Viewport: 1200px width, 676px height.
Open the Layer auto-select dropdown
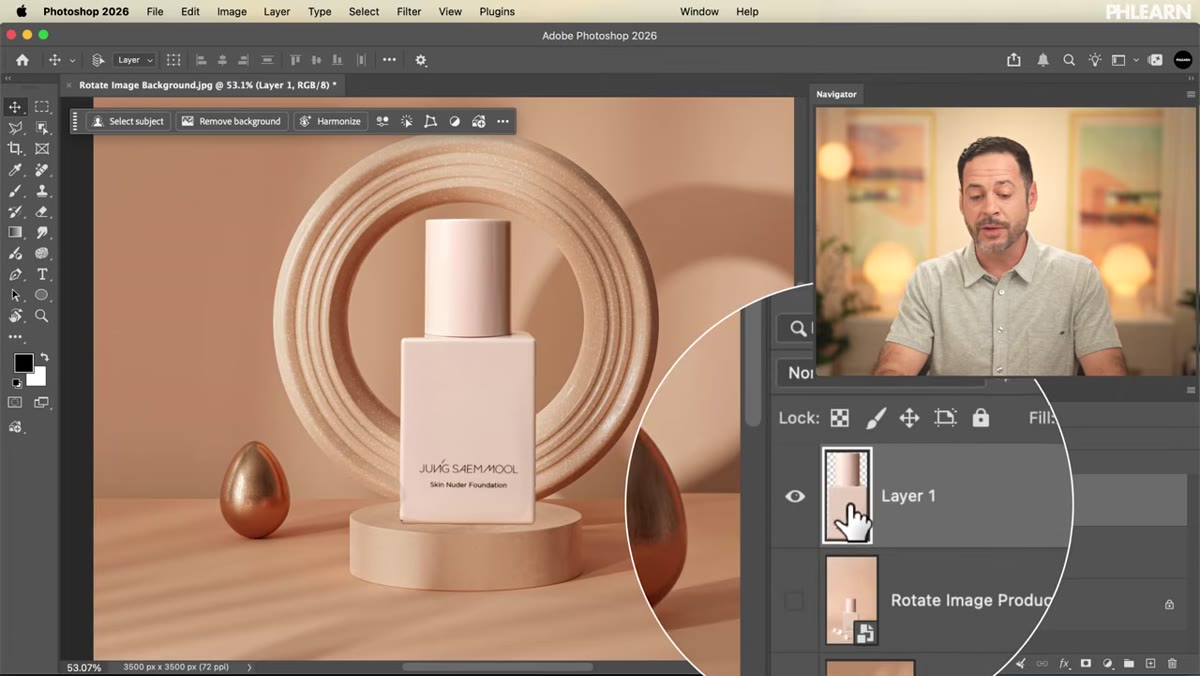click(135, 60)
